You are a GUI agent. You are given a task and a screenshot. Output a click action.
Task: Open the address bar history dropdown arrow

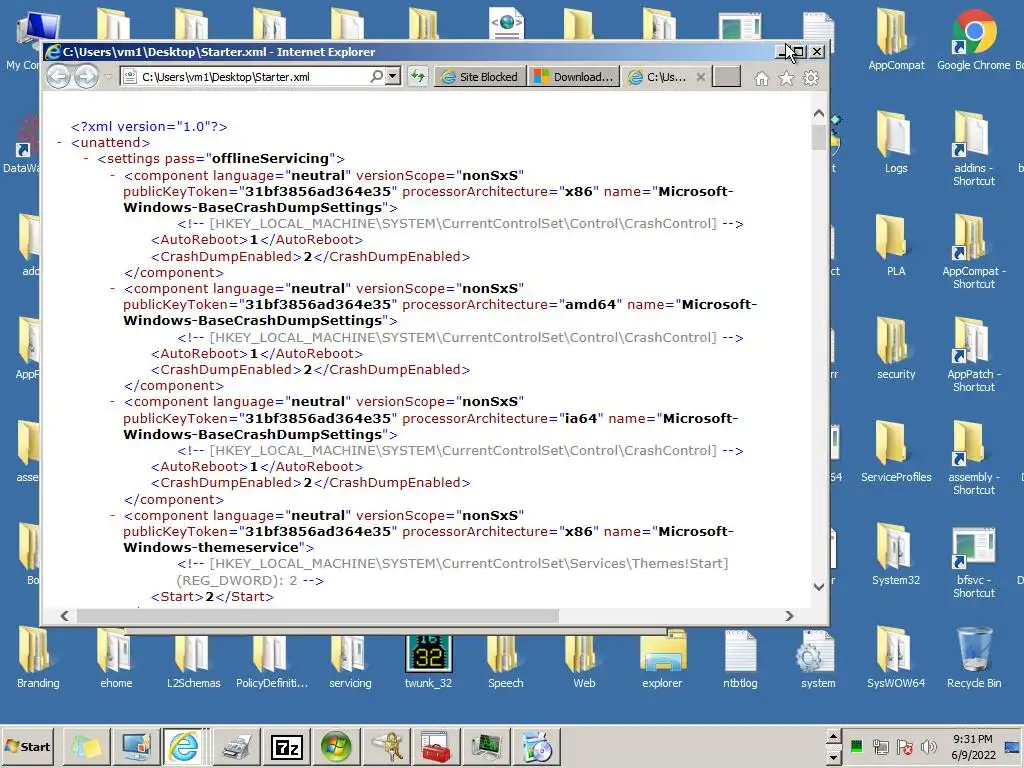[x=392, y=76]
